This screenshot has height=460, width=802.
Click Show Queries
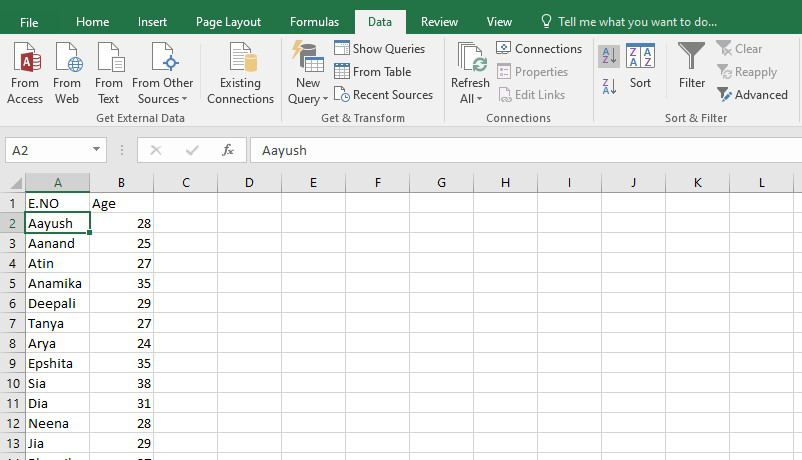pyautogui.click(x=380, y=49)
